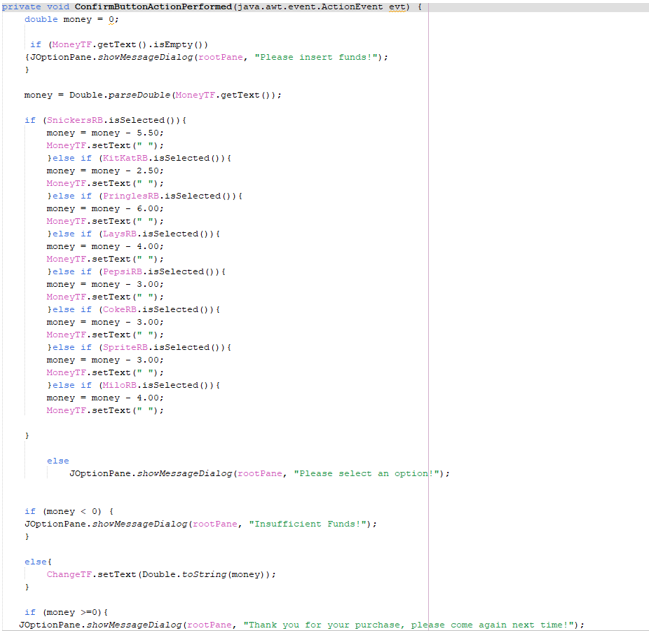Click the 'evt' parameter in the method signature
Viewport: 655px width, 632px height.
point(397,7)
